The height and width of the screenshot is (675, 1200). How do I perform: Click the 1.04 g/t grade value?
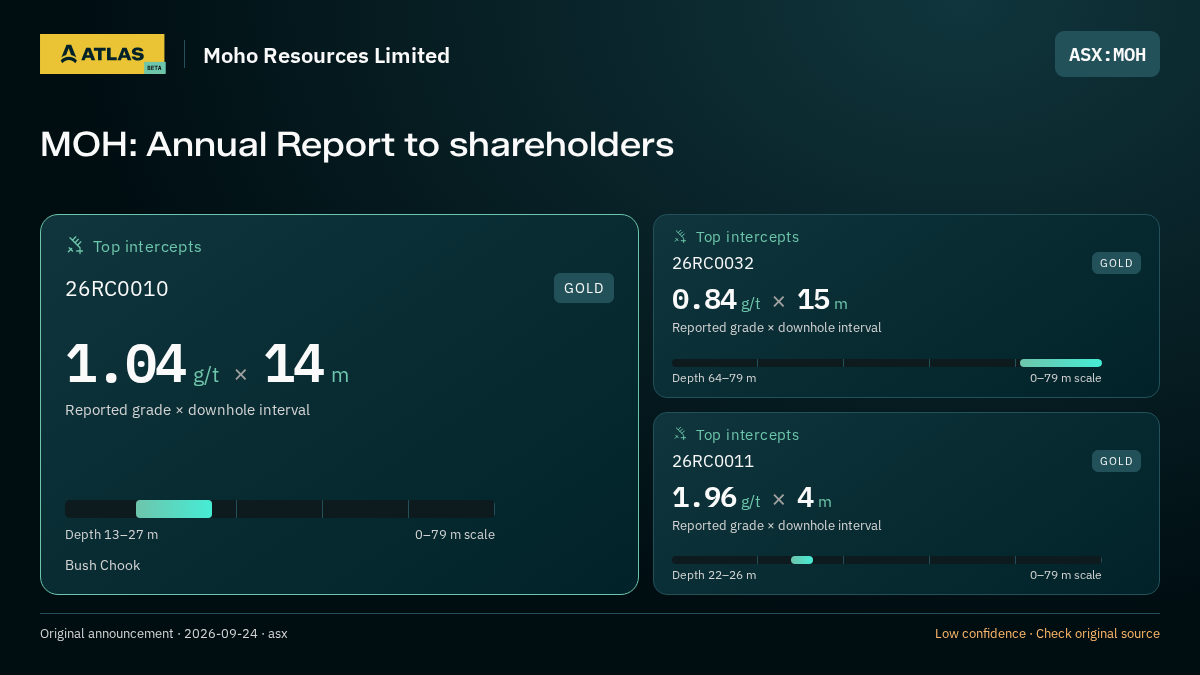142,365
